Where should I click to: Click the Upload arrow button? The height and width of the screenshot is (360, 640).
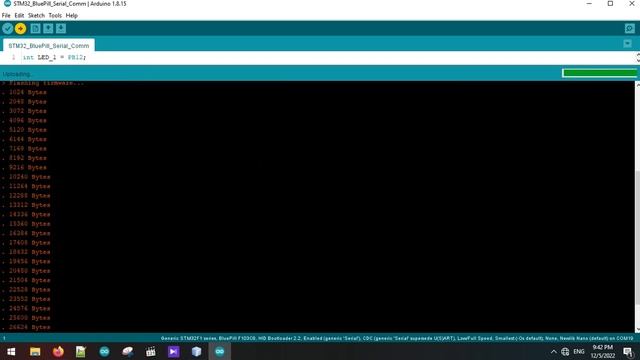pos(20,29)
